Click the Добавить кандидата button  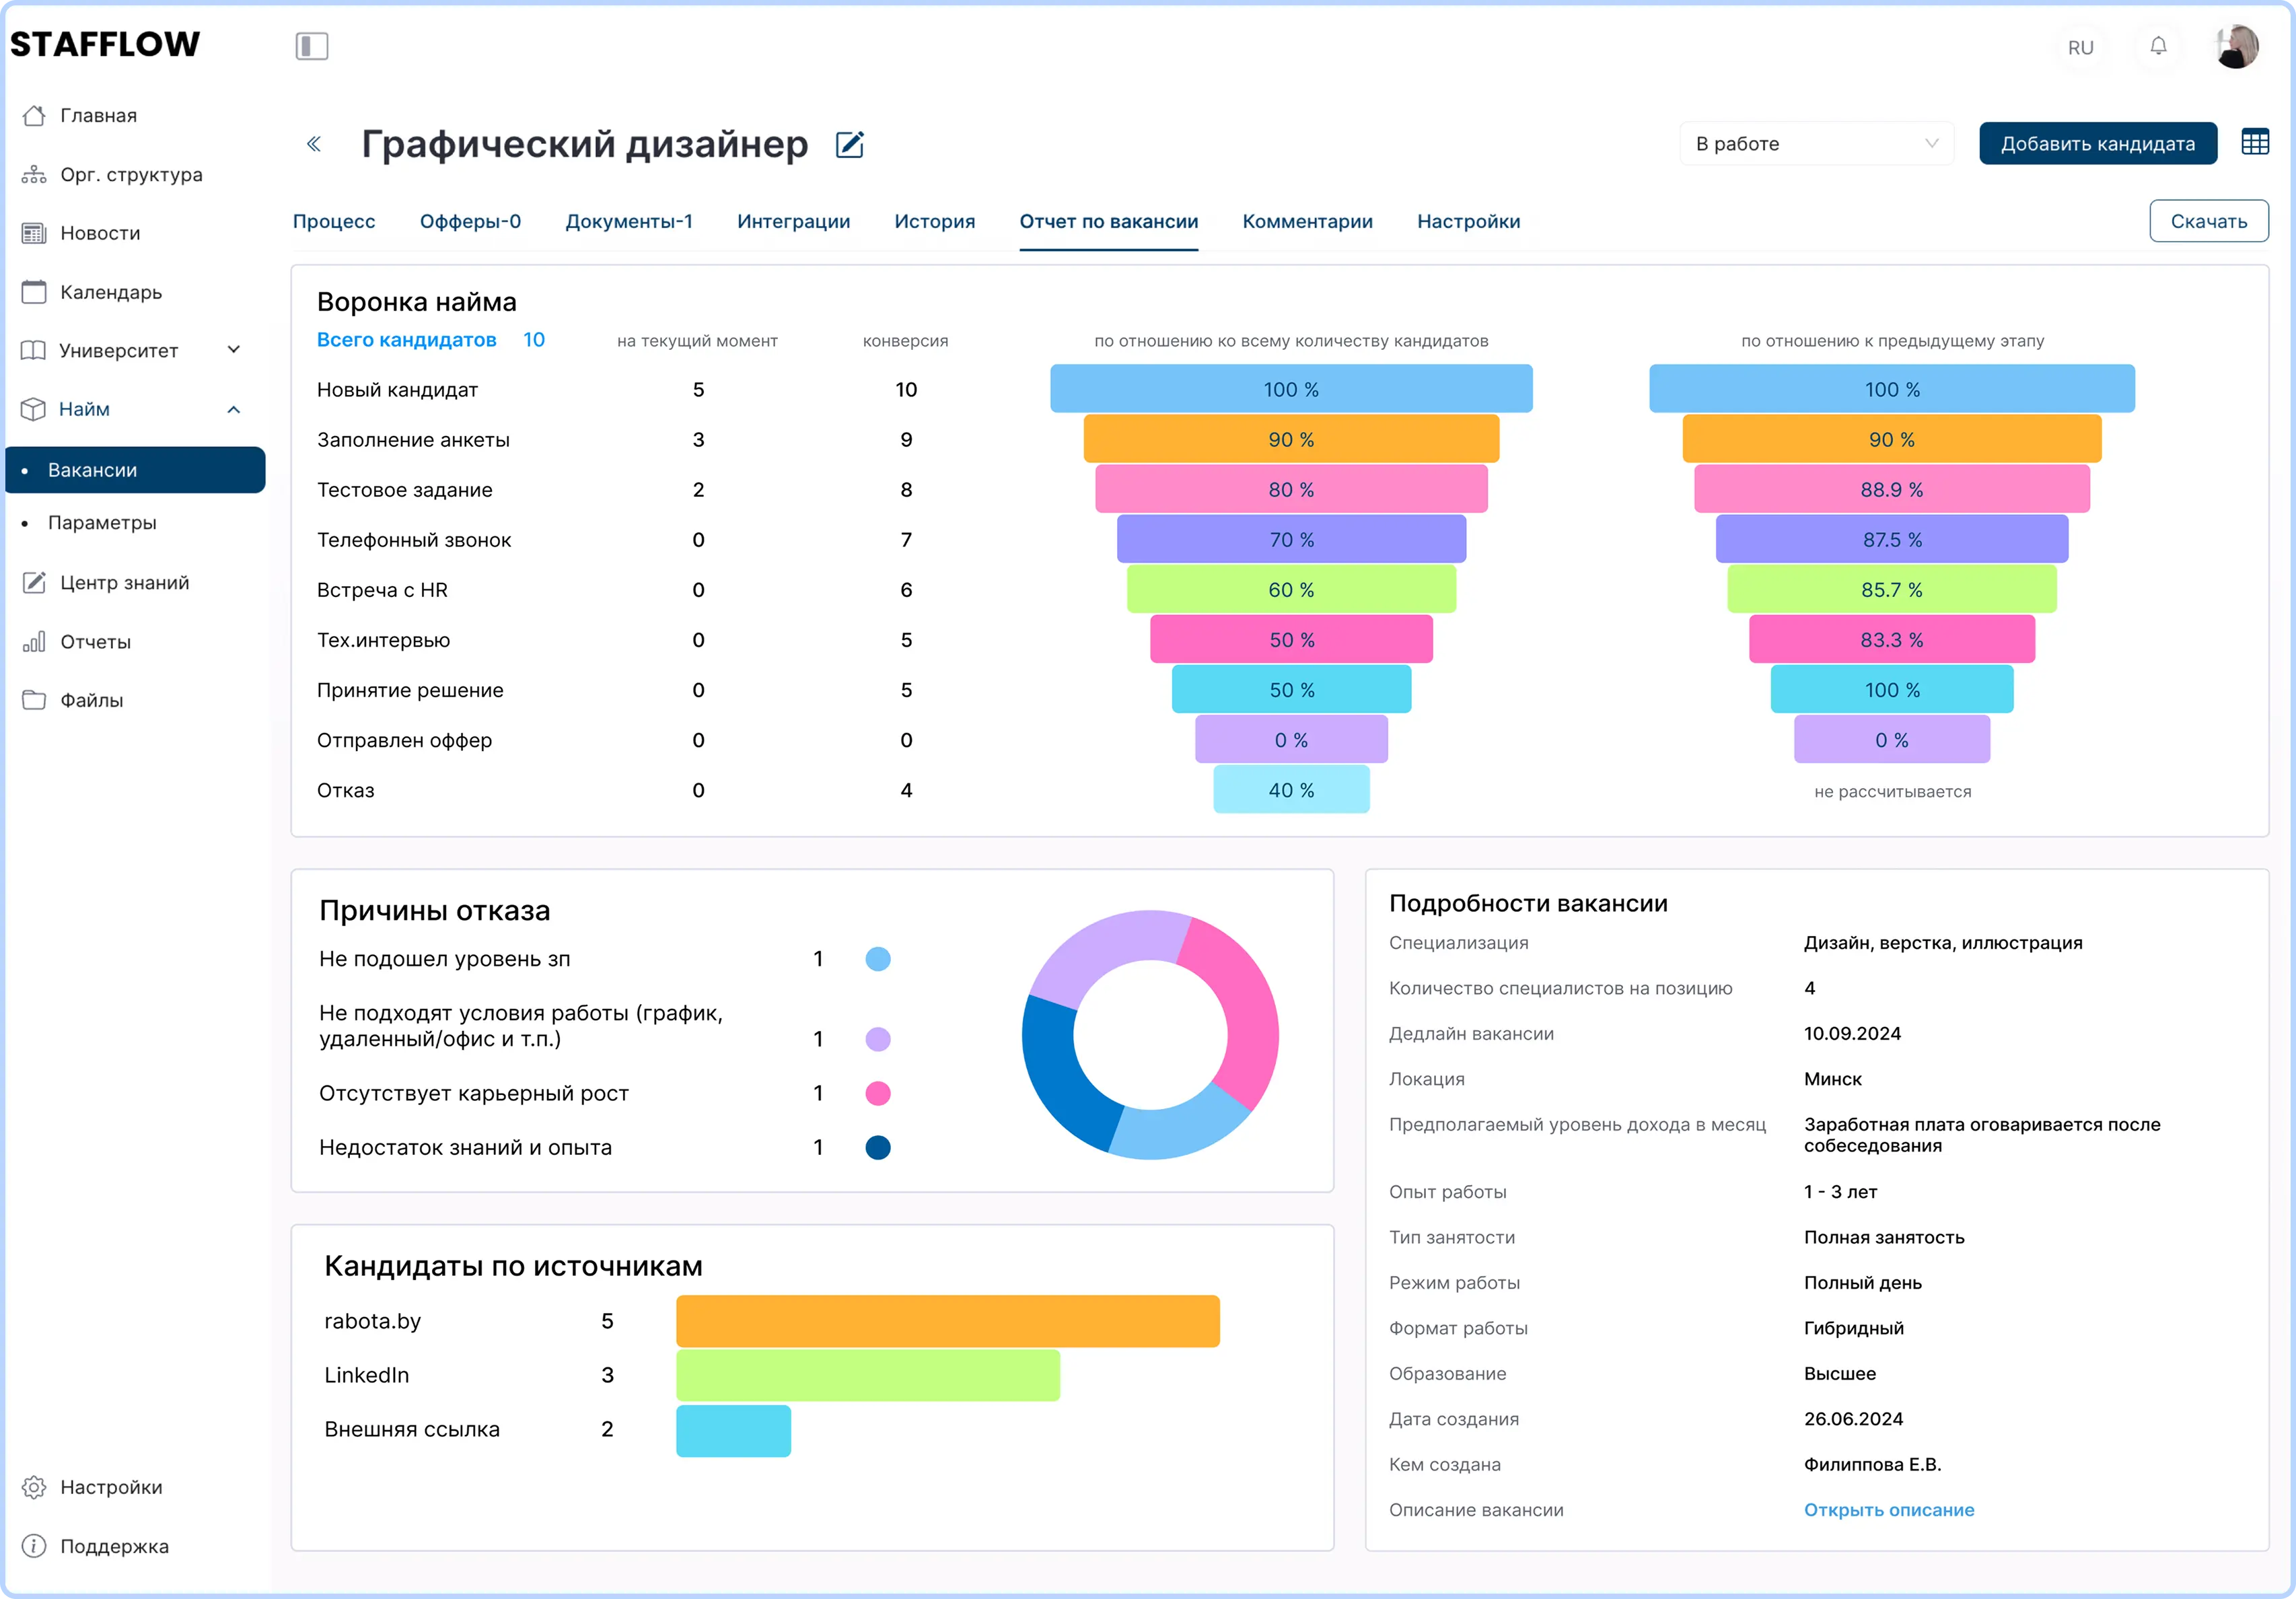pyautogui.click(x=2098, y=143)
